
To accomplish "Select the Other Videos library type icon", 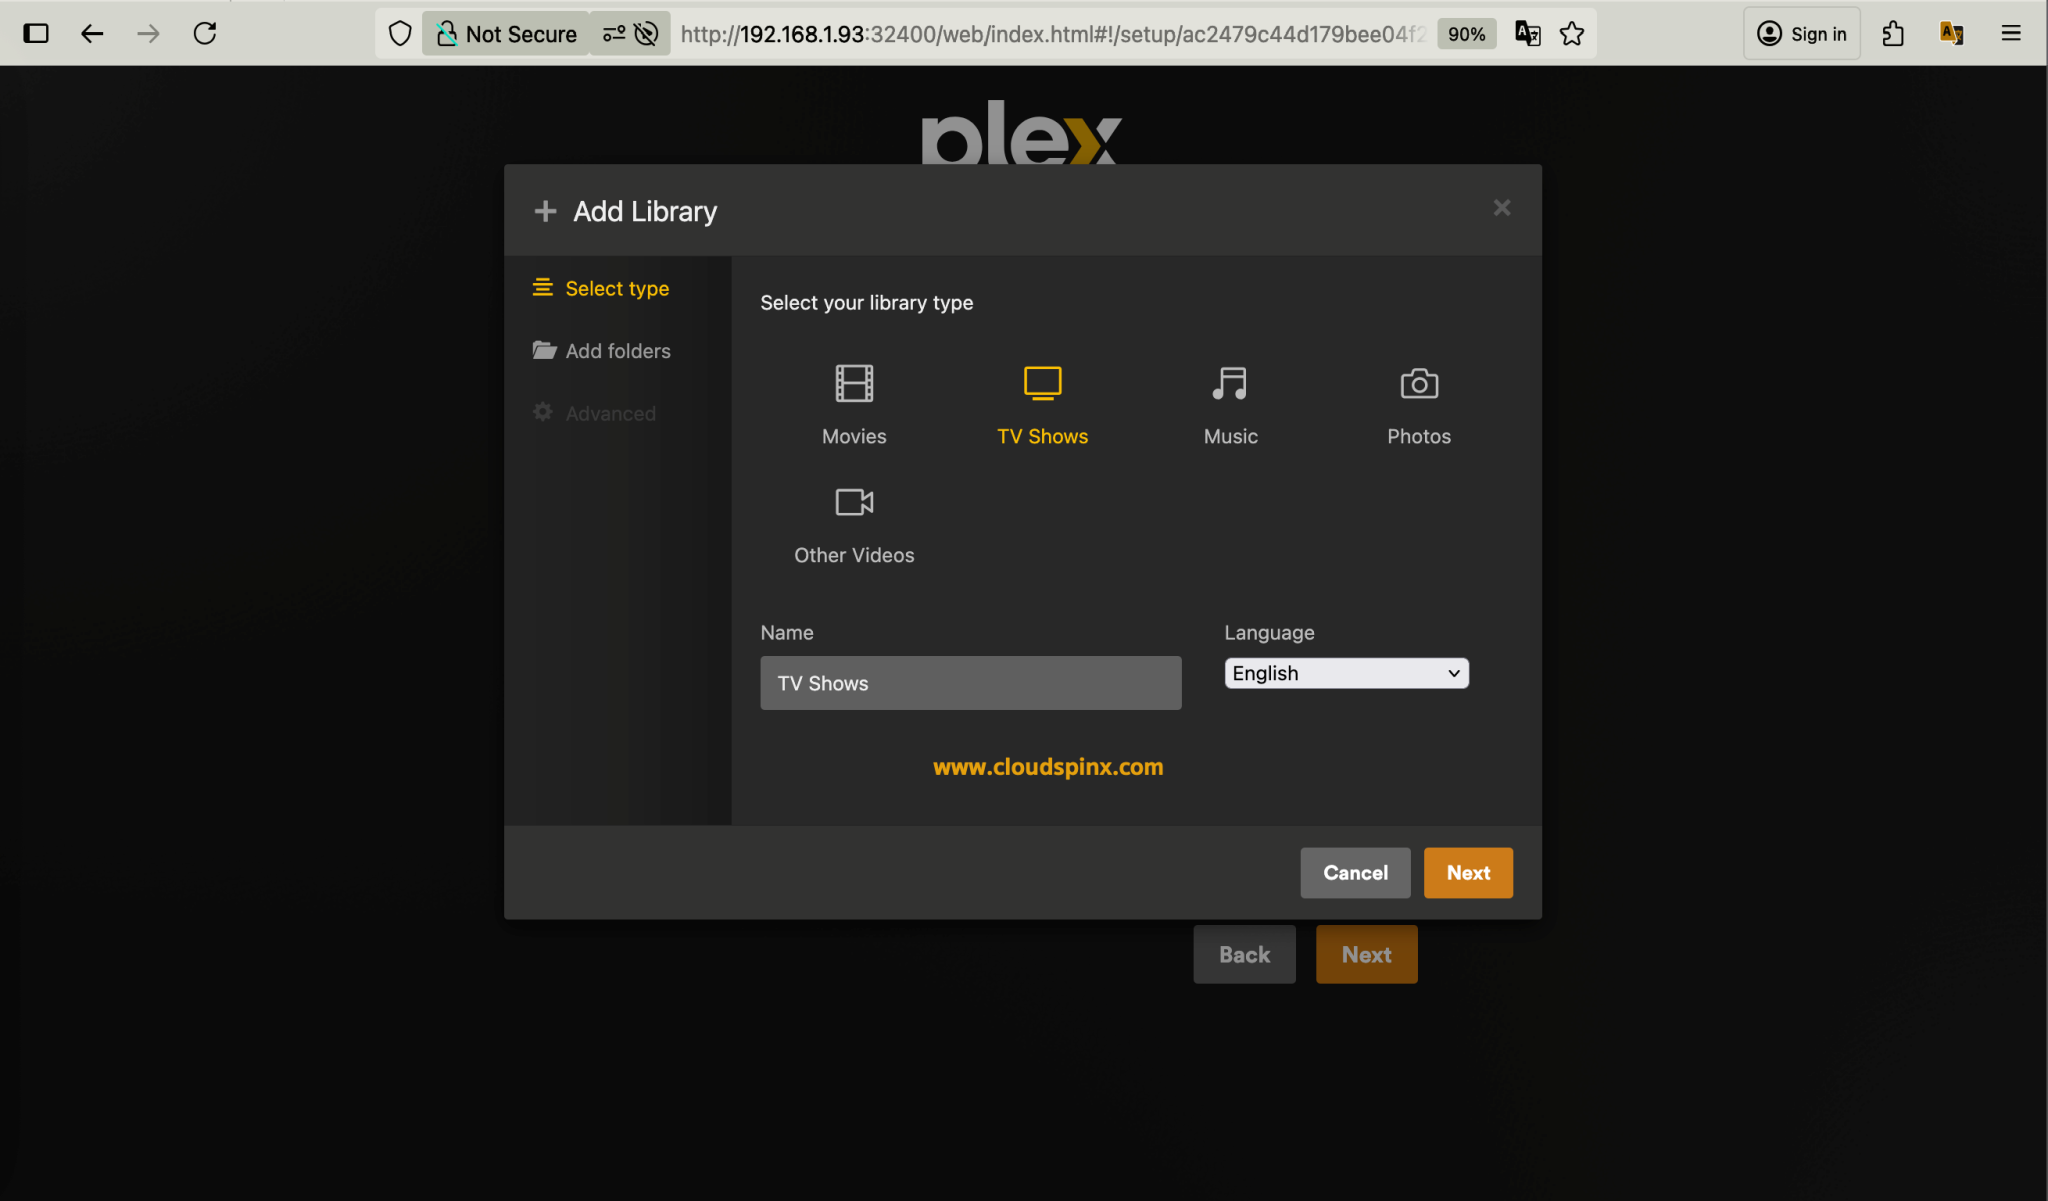I will pos(853,503).
